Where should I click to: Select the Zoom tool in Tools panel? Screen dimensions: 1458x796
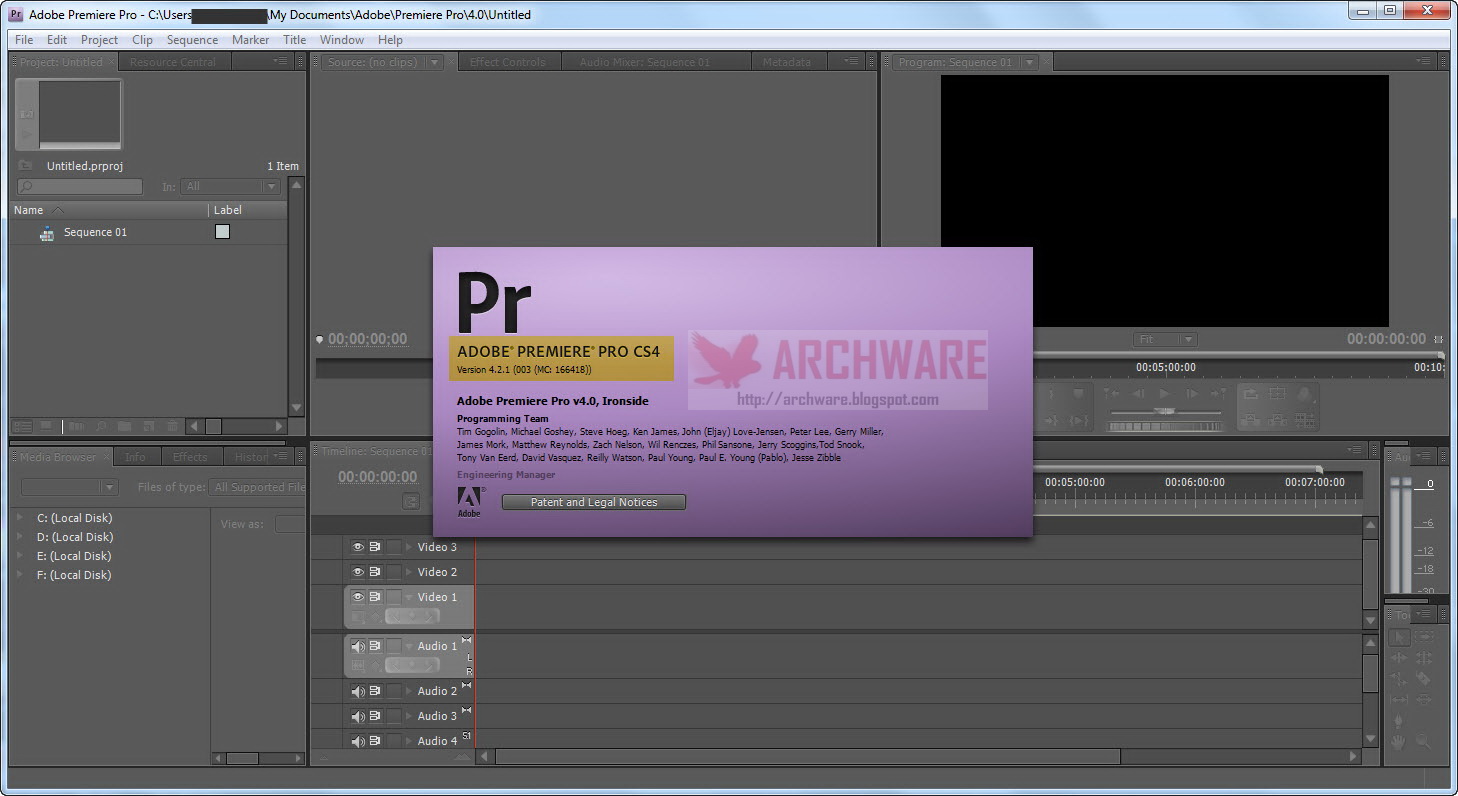[1423, 742]
